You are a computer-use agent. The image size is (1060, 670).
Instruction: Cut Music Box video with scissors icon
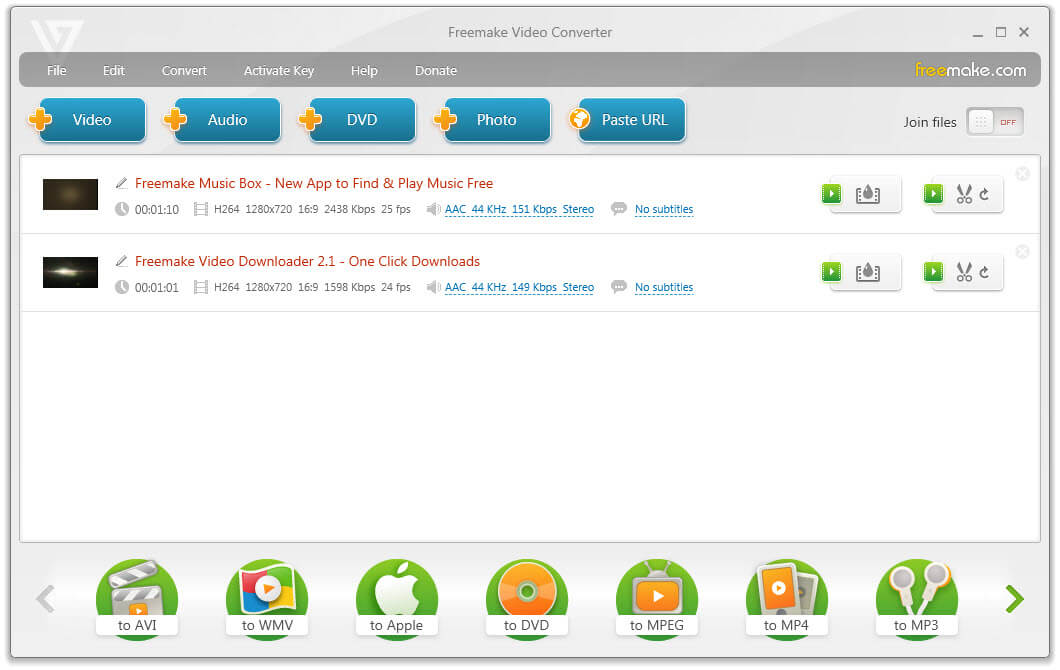tap(964, 194)
